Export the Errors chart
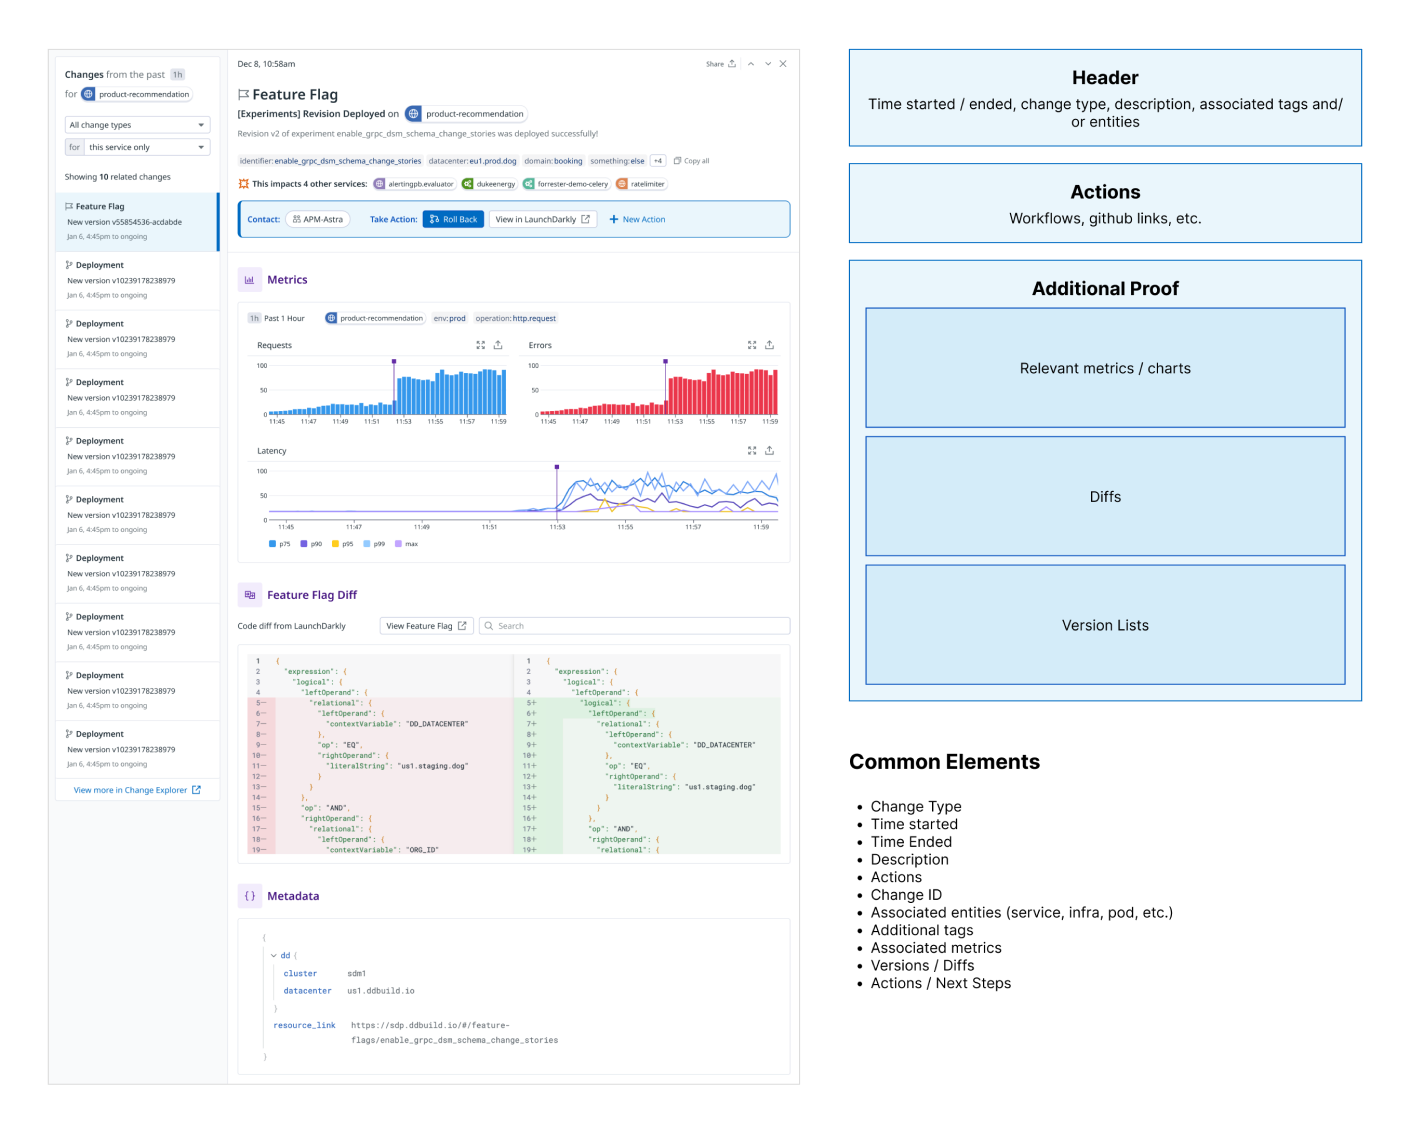Image resolution: width=1410 pixels, height=1134 pixels. 769,345
